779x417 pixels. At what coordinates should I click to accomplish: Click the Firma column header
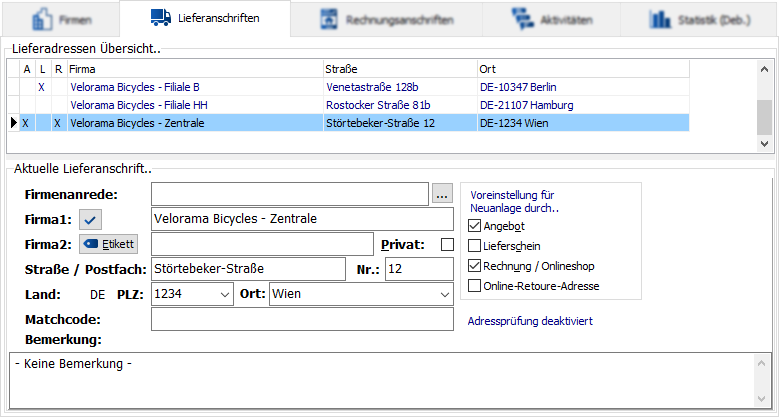[x=195, y=69]
